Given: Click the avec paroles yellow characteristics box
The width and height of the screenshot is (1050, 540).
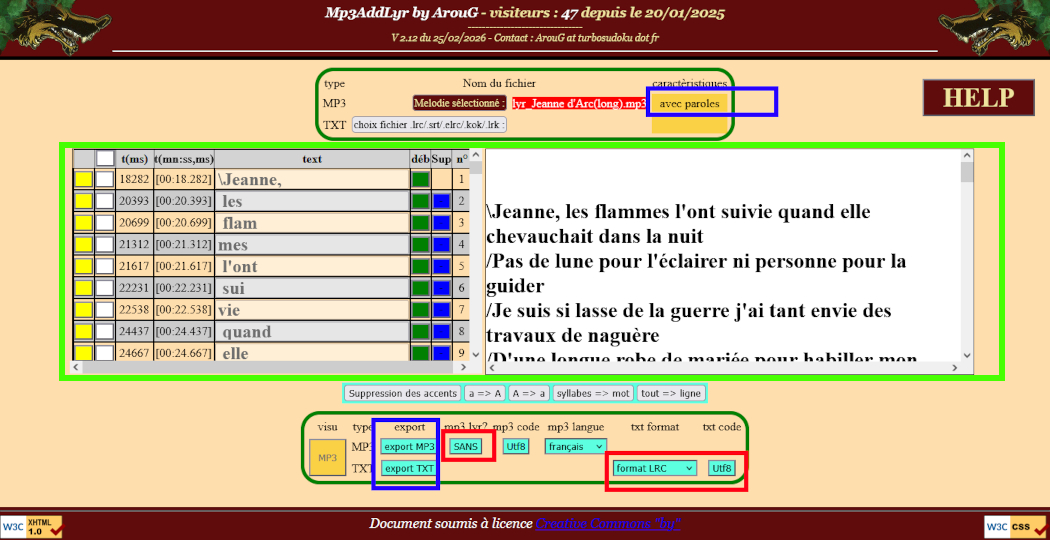Looking at the screenshot, I should pyautogui.click(x=689, y=103).
